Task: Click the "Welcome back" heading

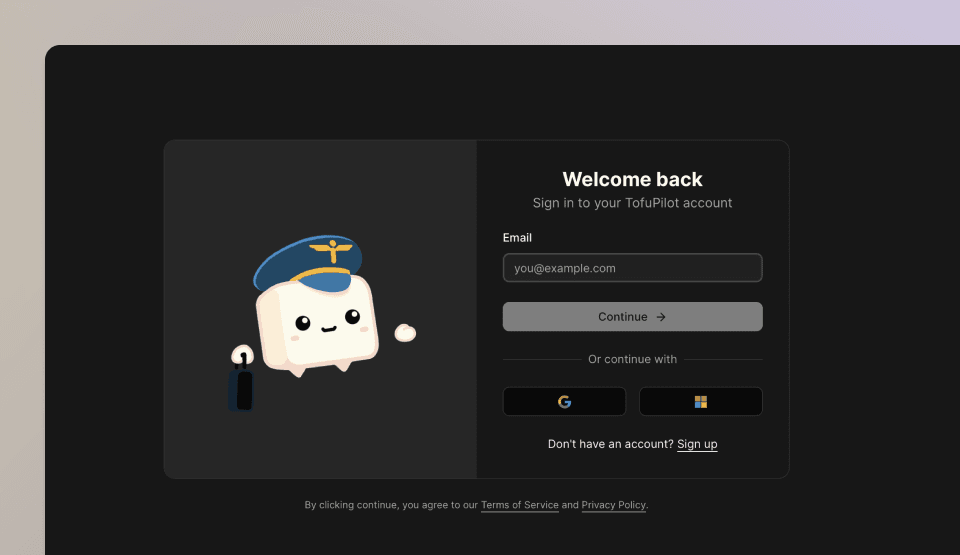Action: click(x=632, y=179)
